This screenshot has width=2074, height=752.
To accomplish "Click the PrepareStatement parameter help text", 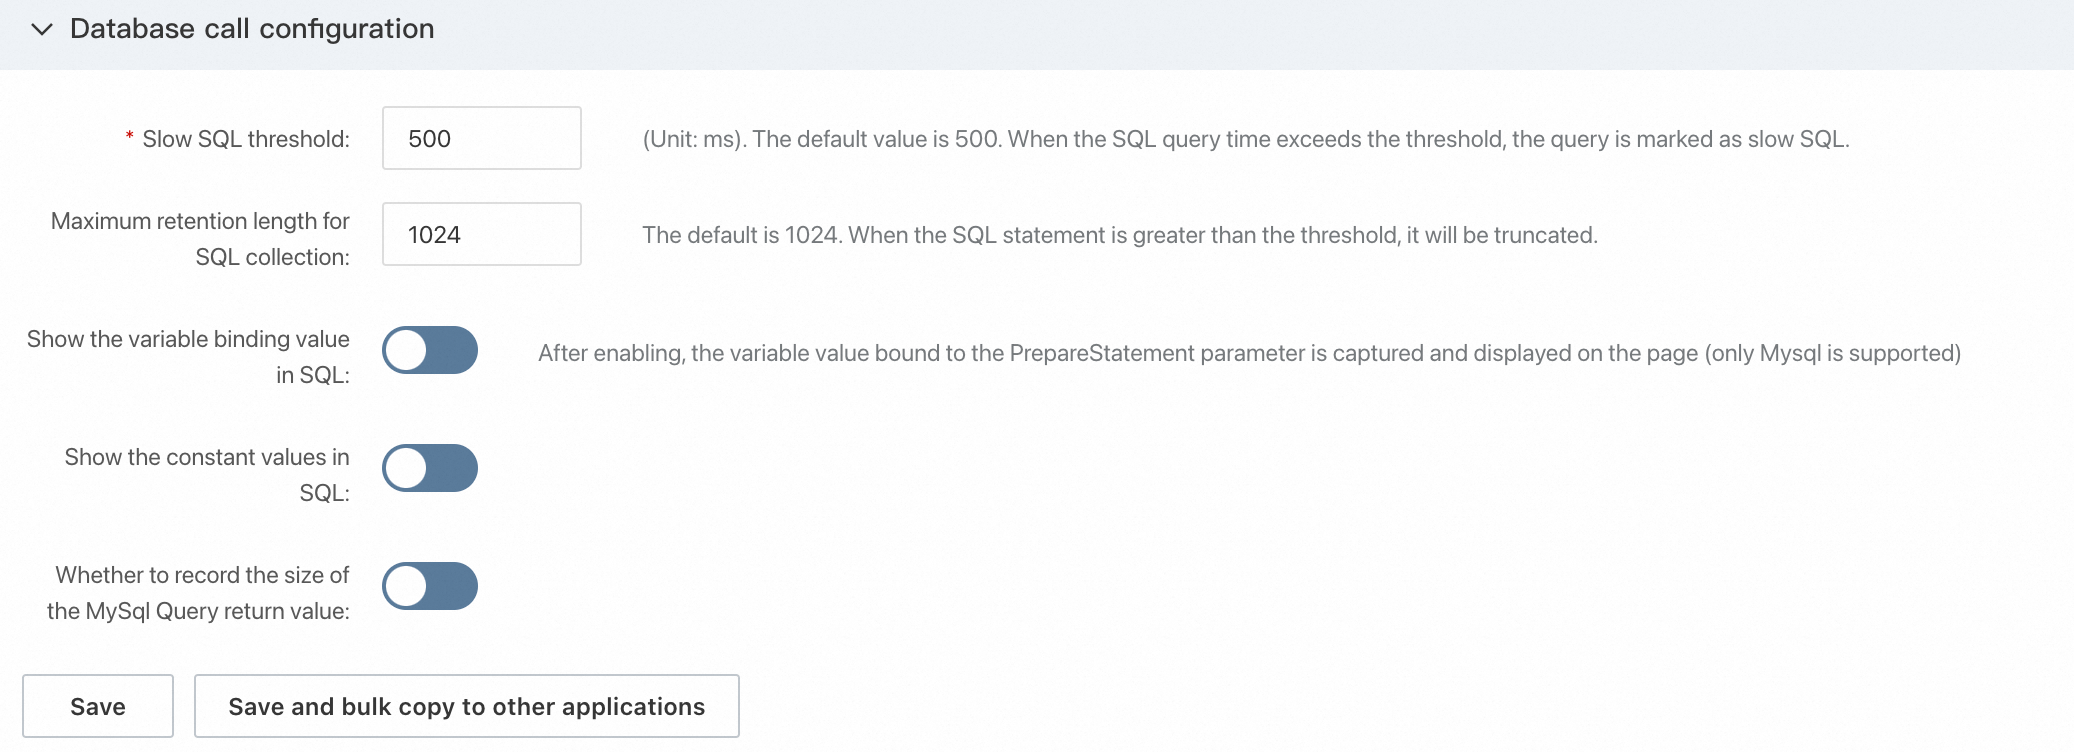I will pos(1249,353).
